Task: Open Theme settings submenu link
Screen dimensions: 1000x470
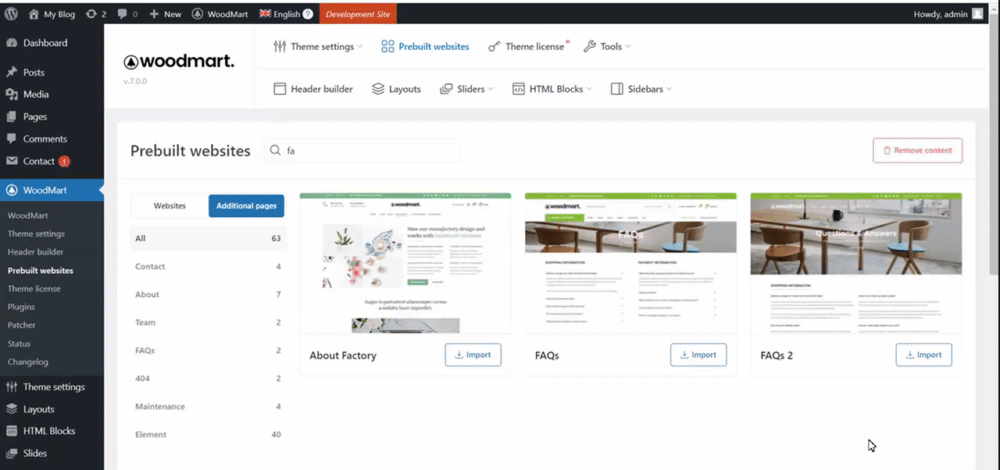Action: [36, 234]
